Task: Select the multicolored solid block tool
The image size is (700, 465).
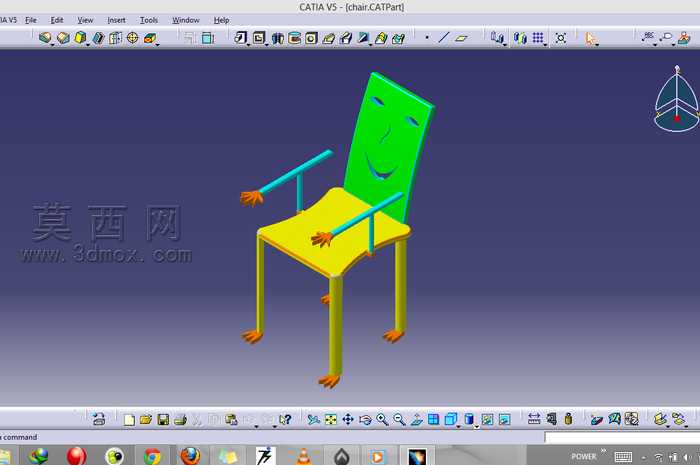Action: pyautogui.click(x=150, y=37)
